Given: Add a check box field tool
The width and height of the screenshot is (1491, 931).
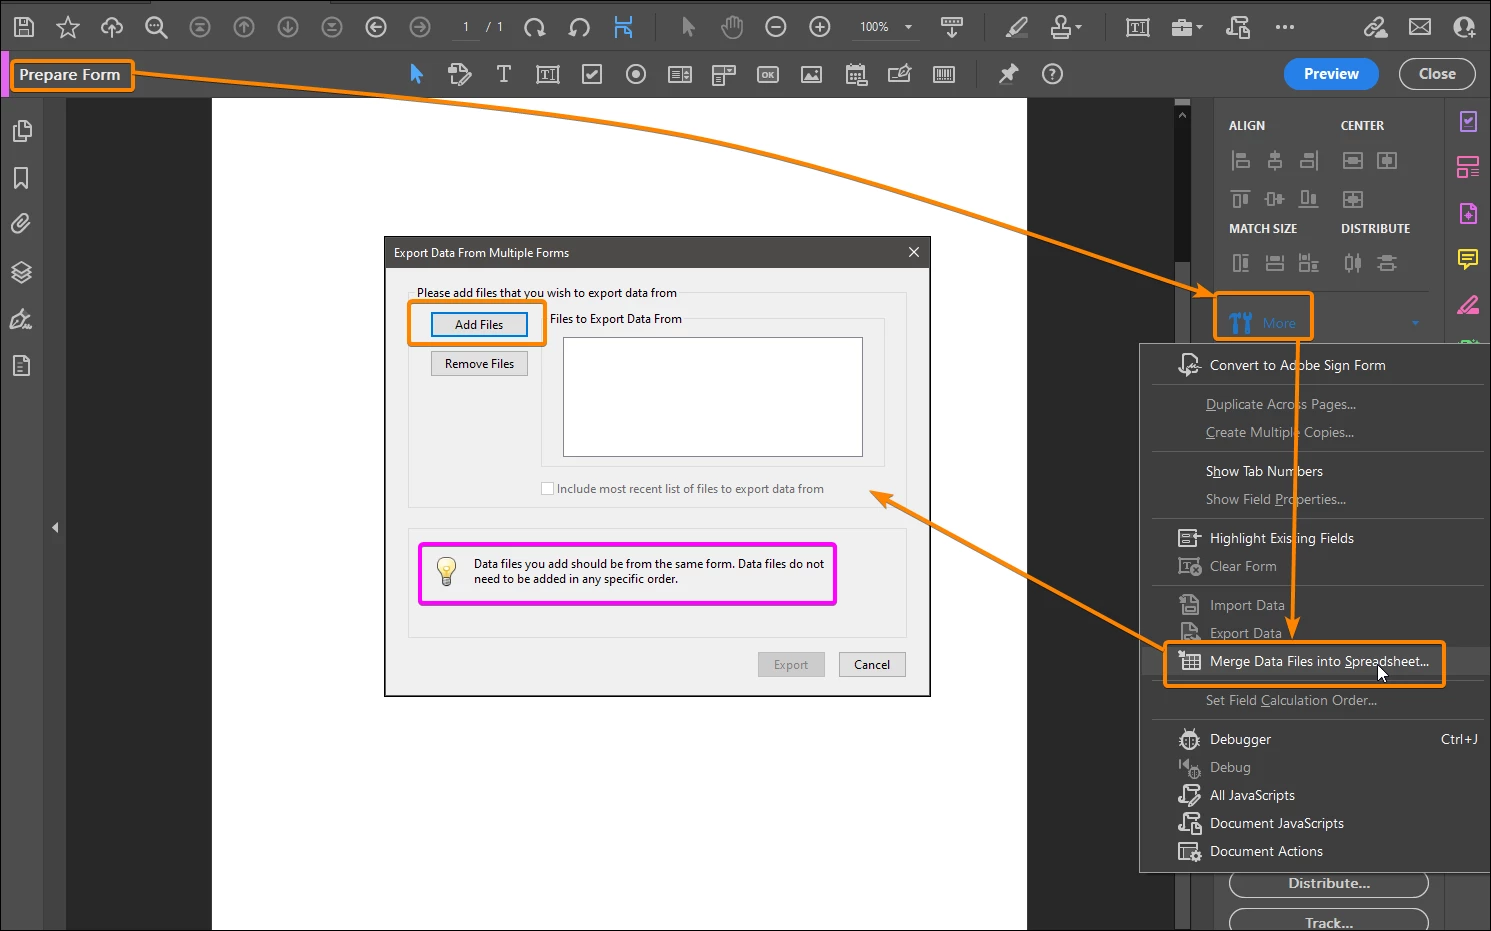Looking at the screenshot, I should [592, 74].
